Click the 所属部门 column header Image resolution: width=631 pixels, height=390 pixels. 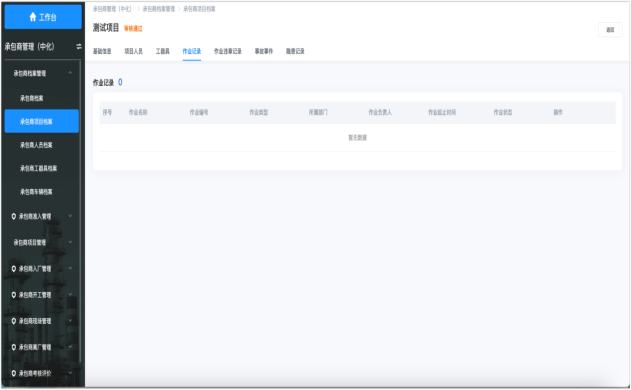coord(318,112)
